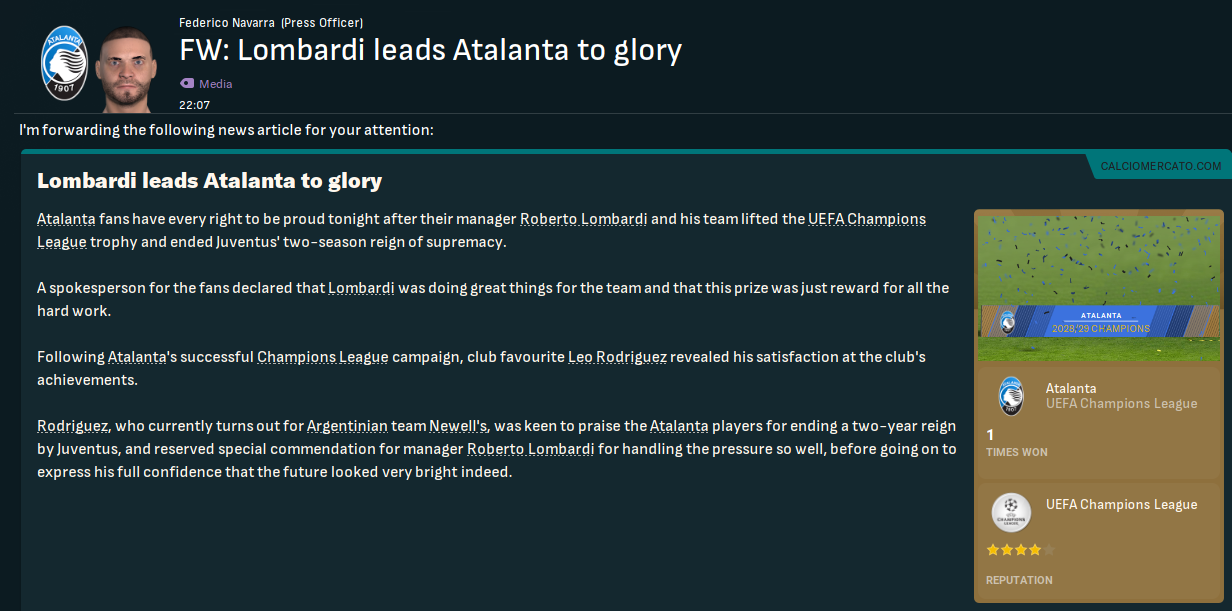
Task: Open the 2028/29 Champions celebration image
Action: click(x=1098, y=286)
